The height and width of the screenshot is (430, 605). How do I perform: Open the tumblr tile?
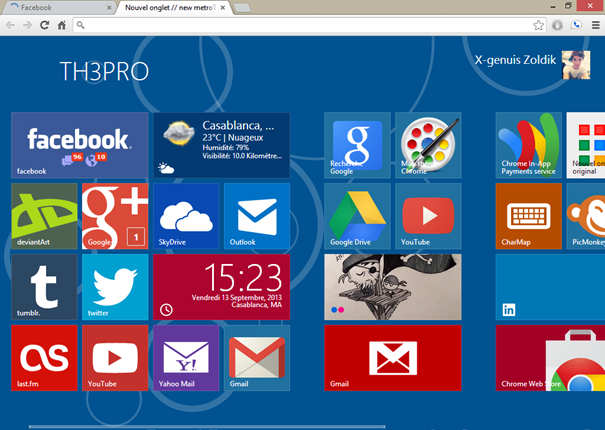(44, 286)
